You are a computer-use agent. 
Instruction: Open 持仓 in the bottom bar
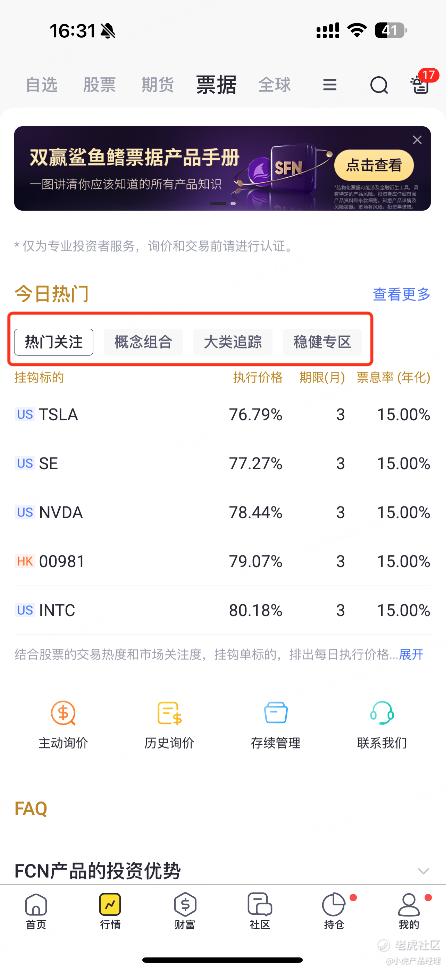point(334,912)
